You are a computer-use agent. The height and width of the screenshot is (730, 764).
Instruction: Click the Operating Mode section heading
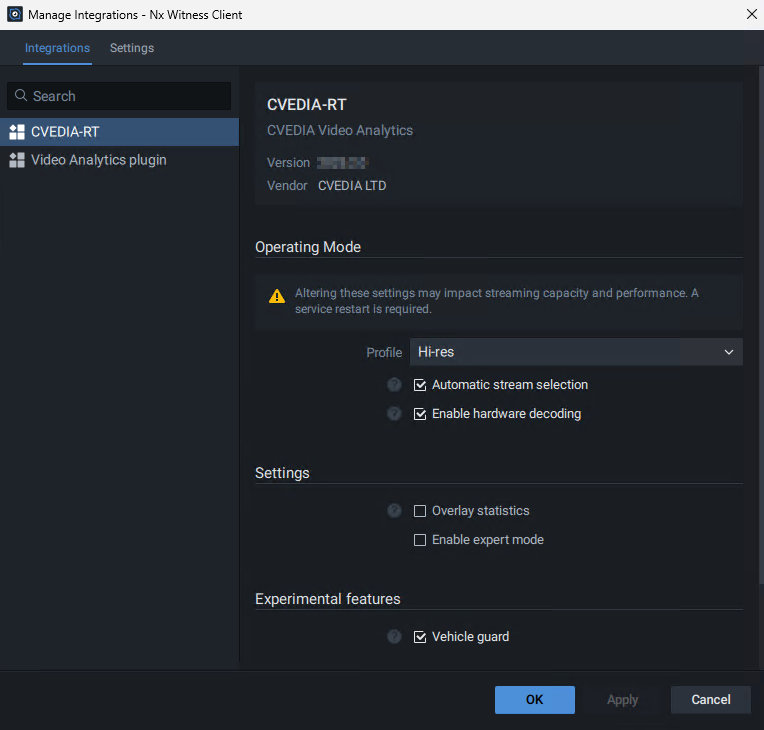pyautogui.click(x=308, y=247)
